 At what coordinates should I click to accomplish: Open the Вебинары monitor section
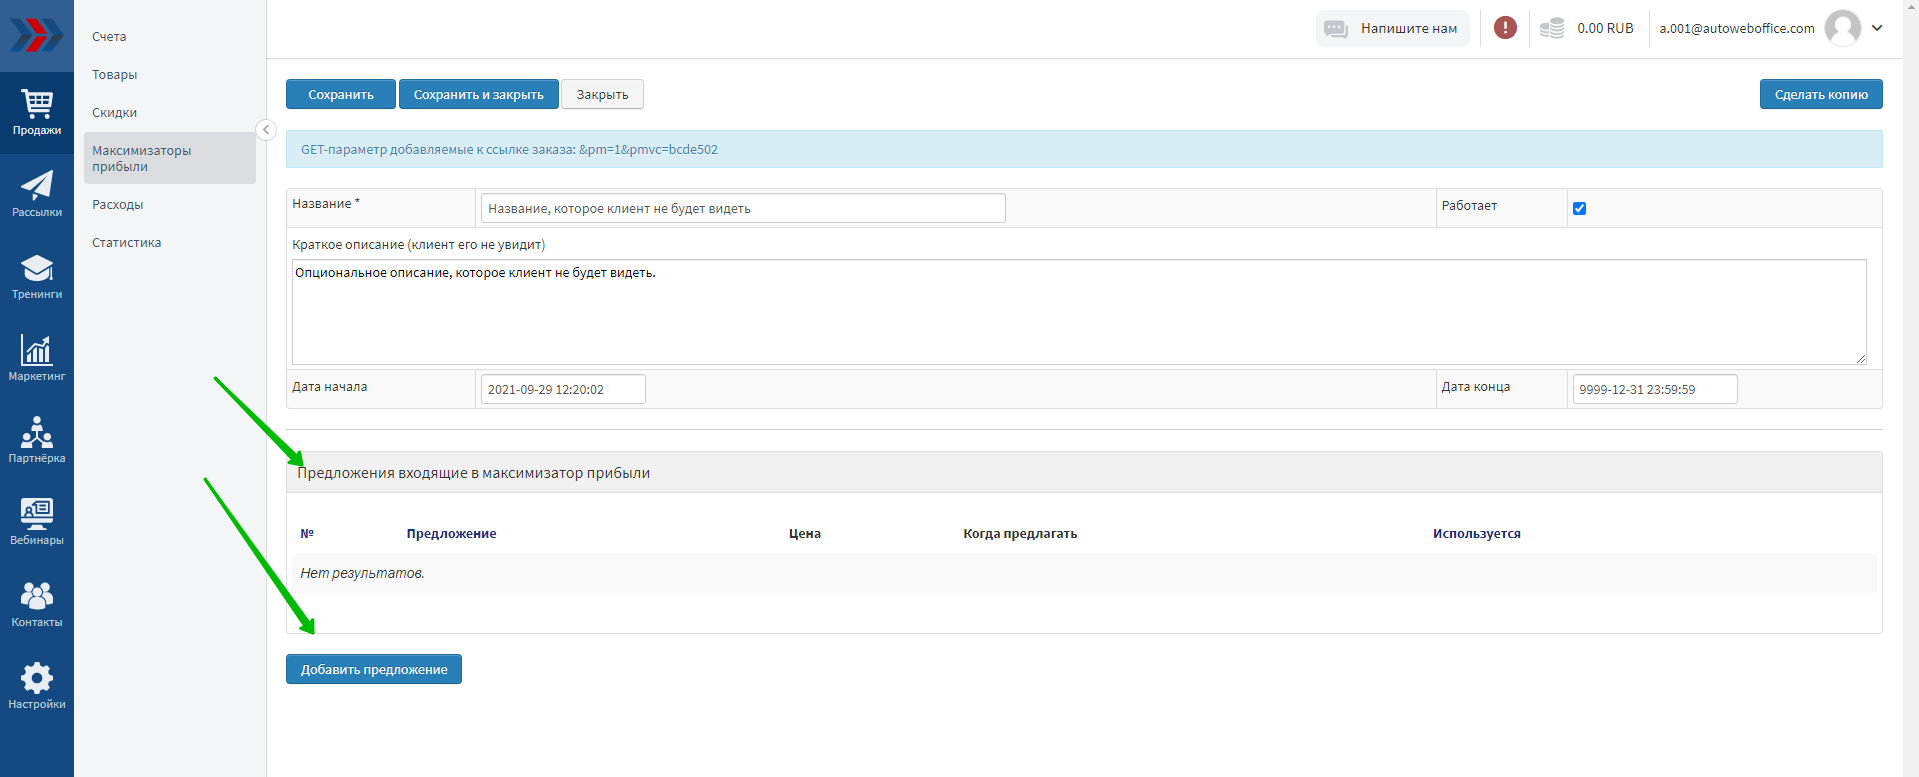pyautogui.click(x=37, y=522)
